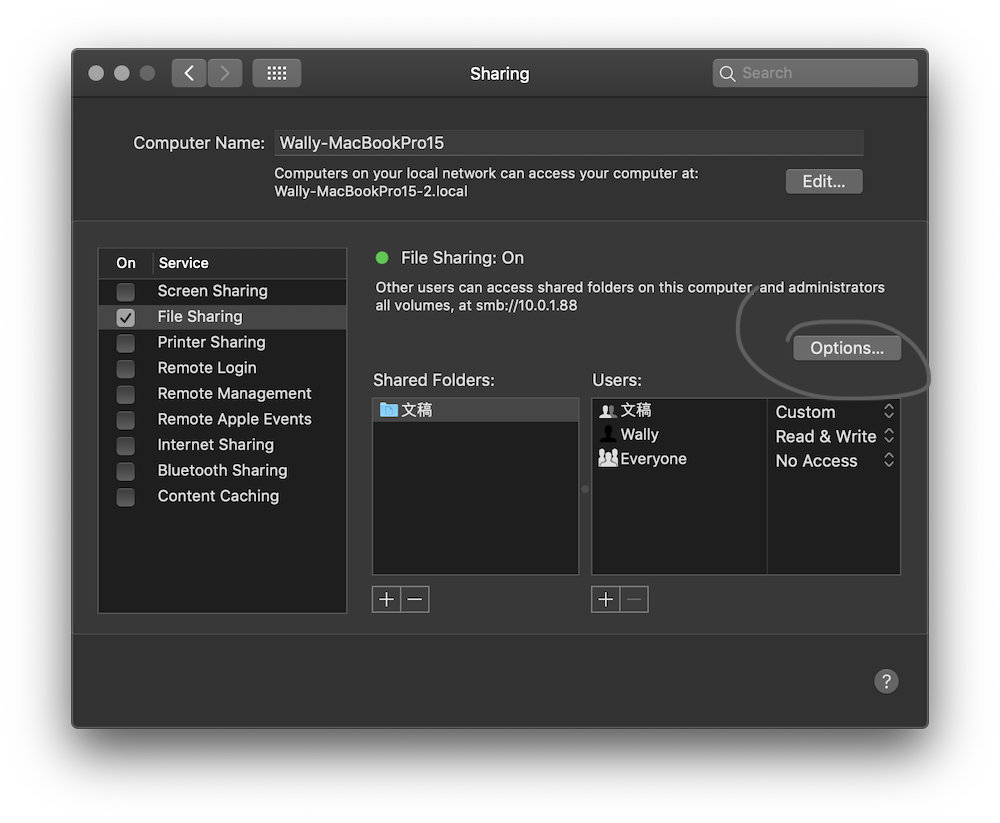Add a shared folder with plus button

(x=386, y=599)
